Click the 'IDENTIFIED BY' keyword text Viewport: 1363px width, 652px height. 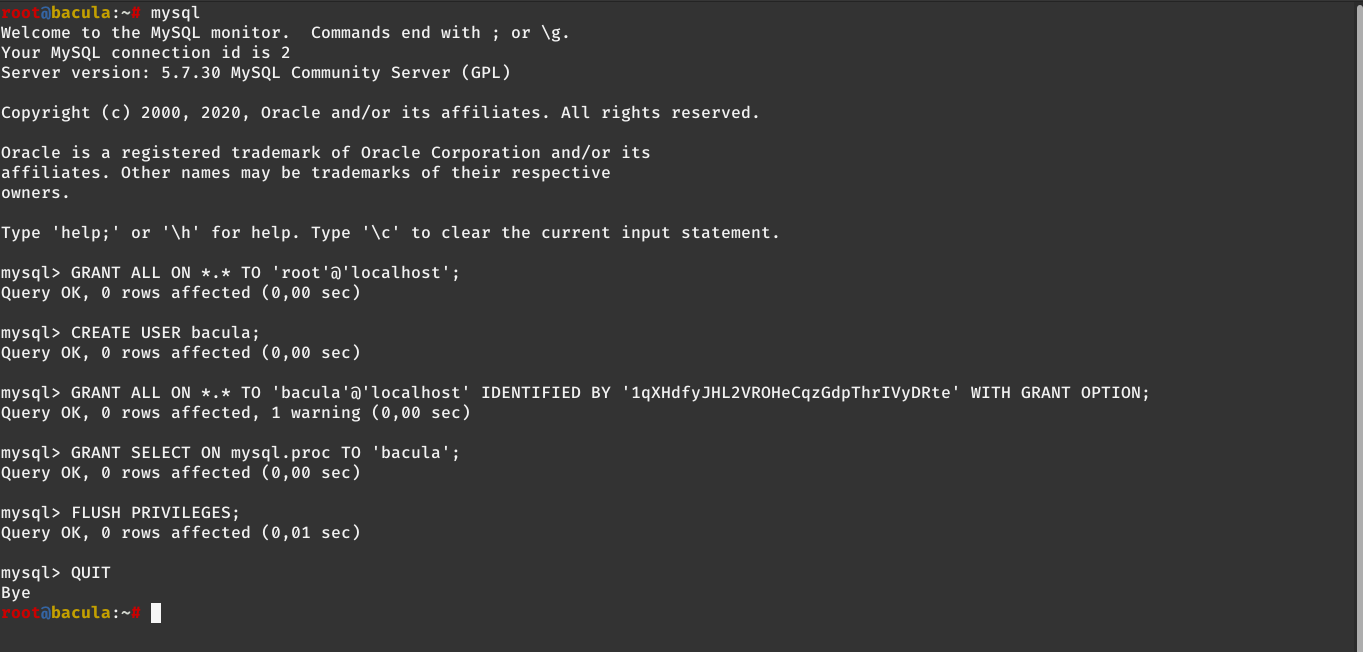coord(546,393)
